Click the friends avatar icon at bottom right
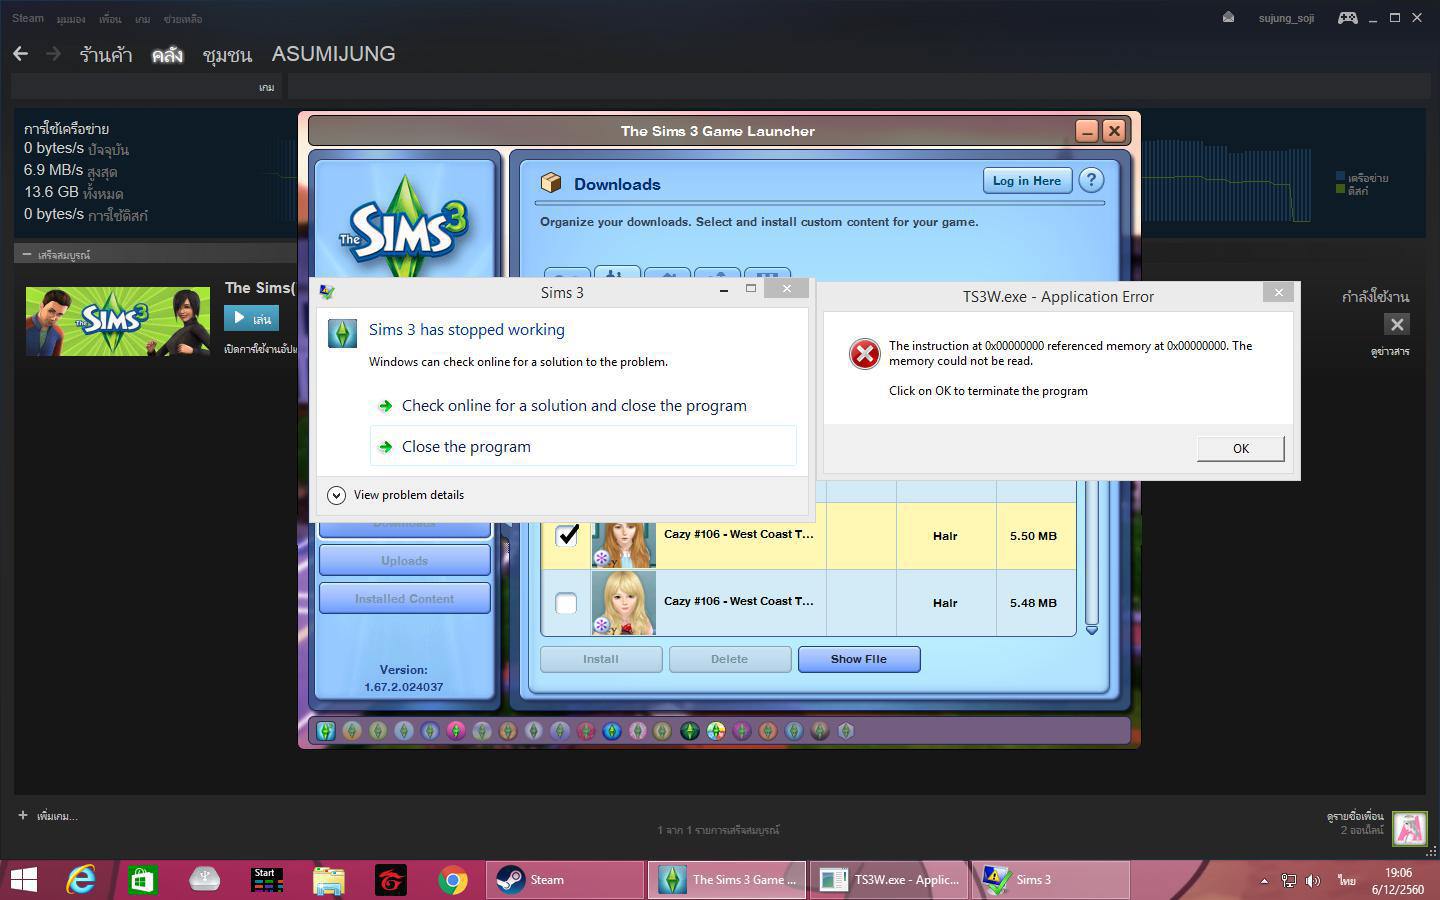The width and height of the screenshot is (1440, 900). 1410,828
